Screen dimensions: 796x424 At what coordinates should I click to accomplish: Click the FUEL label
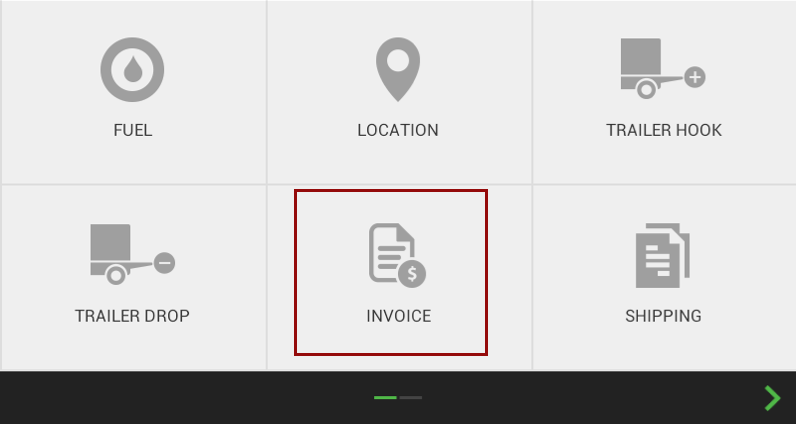[x=132, y=131]
